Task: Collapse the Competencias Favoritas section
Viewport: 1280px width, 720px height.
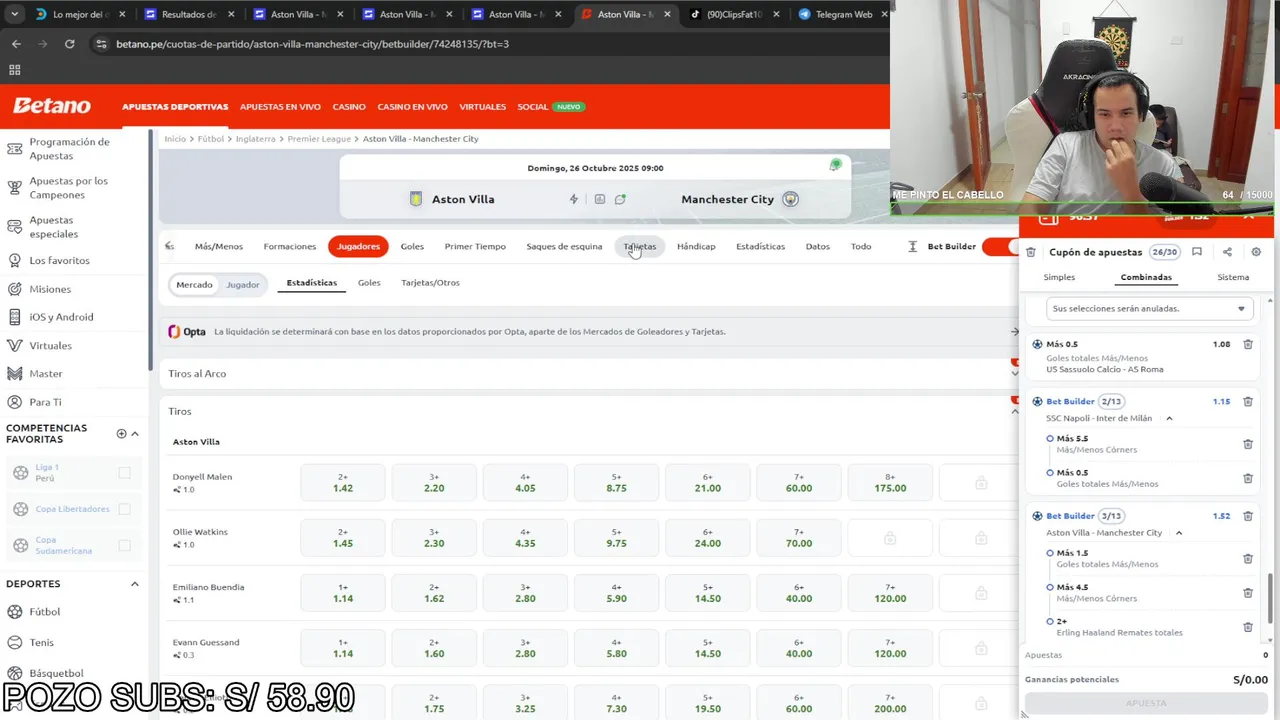Action: [135, 434]
